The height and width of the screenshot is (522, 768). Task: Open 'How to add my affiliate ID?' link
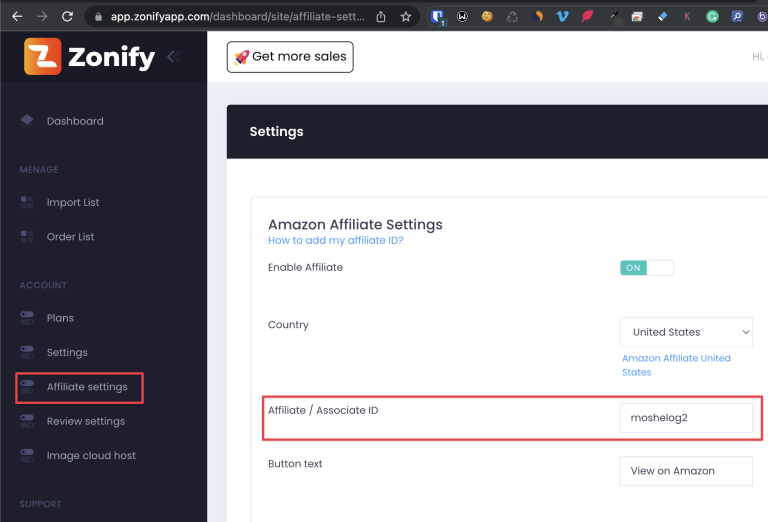coord(336,240)
